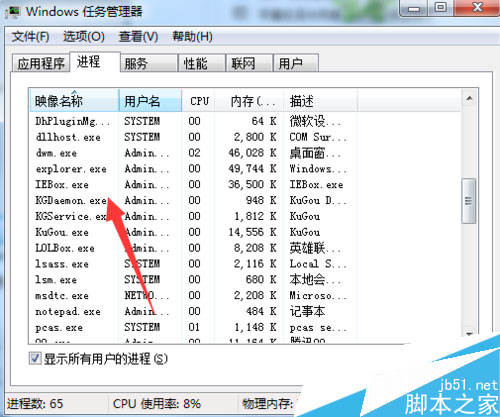Image resolution: width=500 pixels, height=417 pixels.
Task: Click the Task Manager title bar icon
Action: (x=12, y=11)
